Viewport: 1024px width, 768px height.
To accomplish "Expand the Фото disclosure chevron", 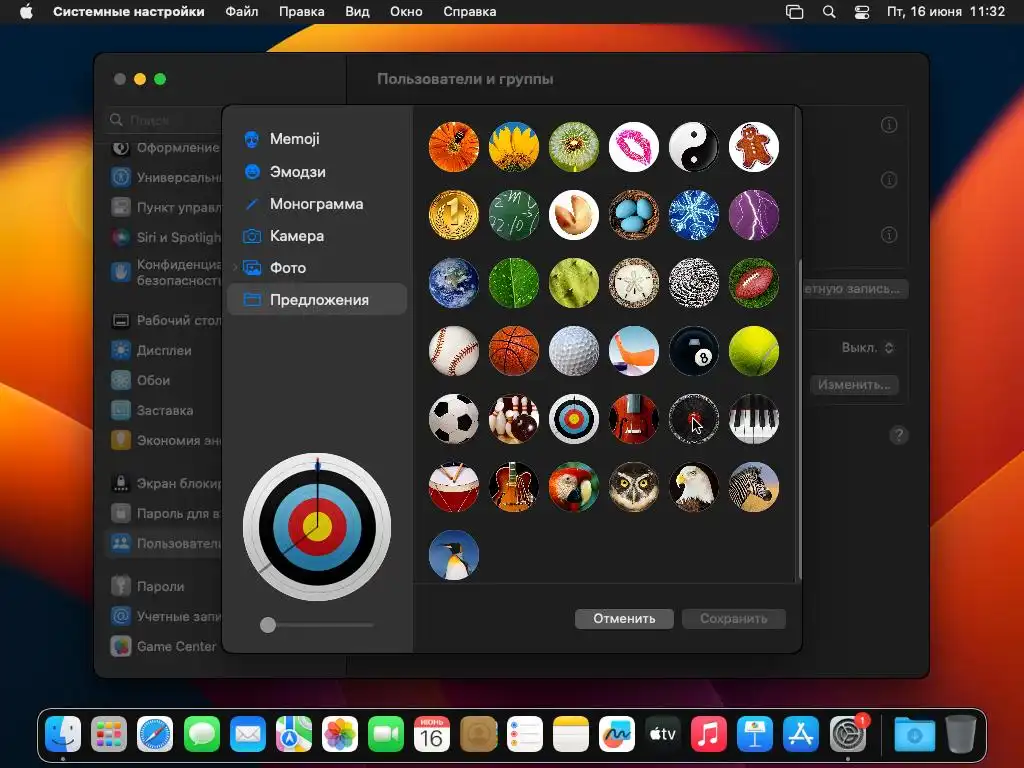I will click(235, 268).
